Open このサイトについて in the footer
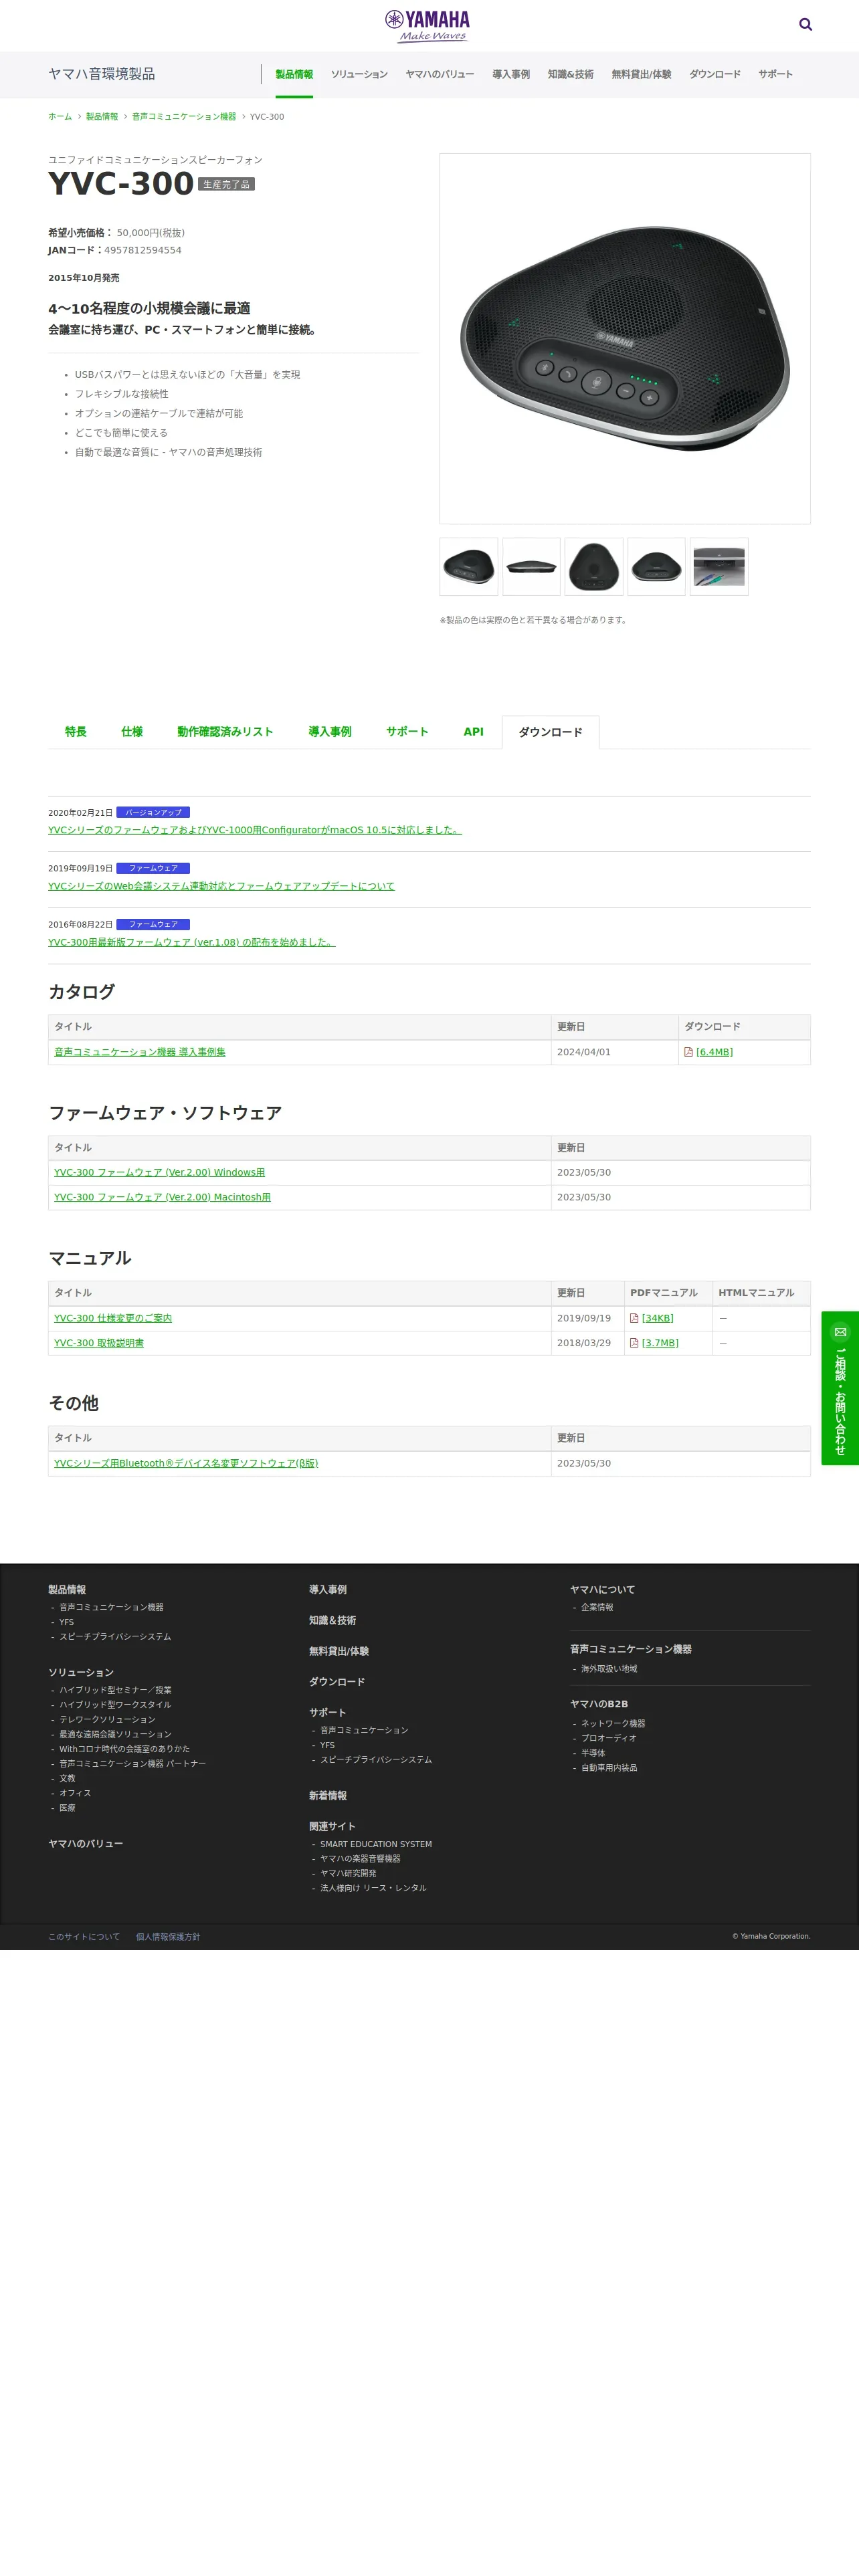Viewport: 859px width, 2576px height. click(x=84, y=1937)
